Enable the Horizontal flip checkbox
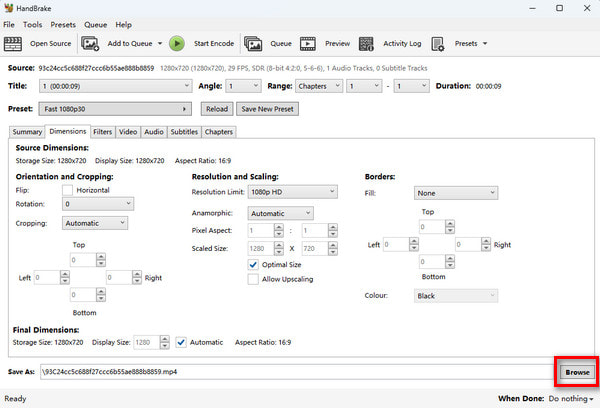The image size is (600, 408). coord(68,190)
